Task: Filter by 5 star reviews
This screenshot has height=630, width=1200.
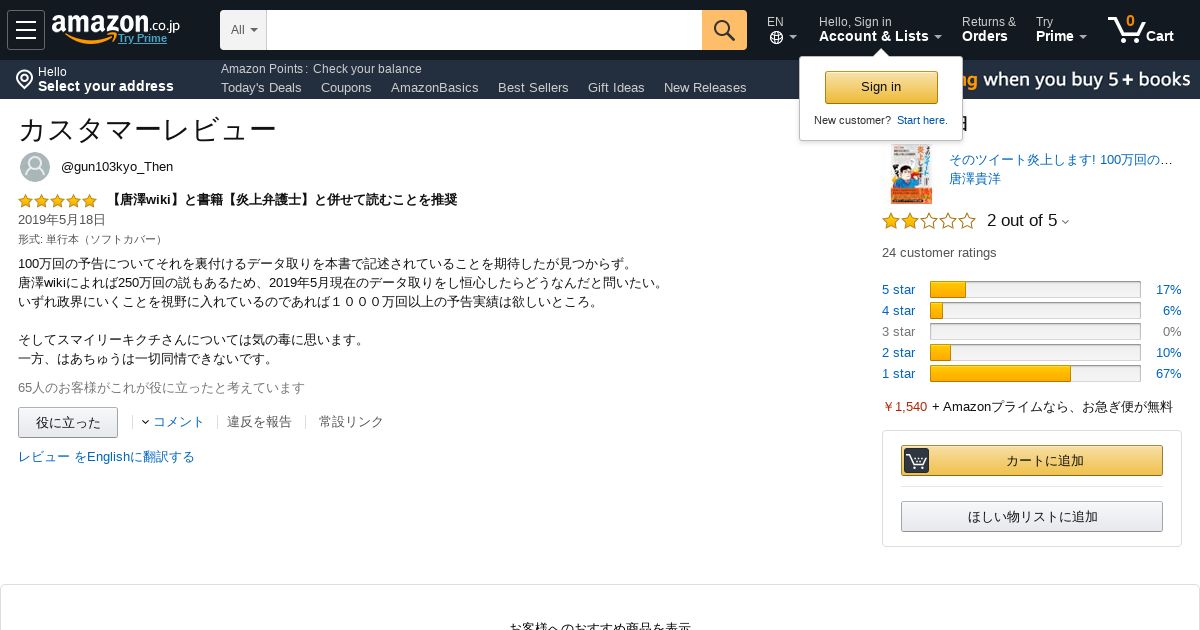Action: (x=898, y=289)
